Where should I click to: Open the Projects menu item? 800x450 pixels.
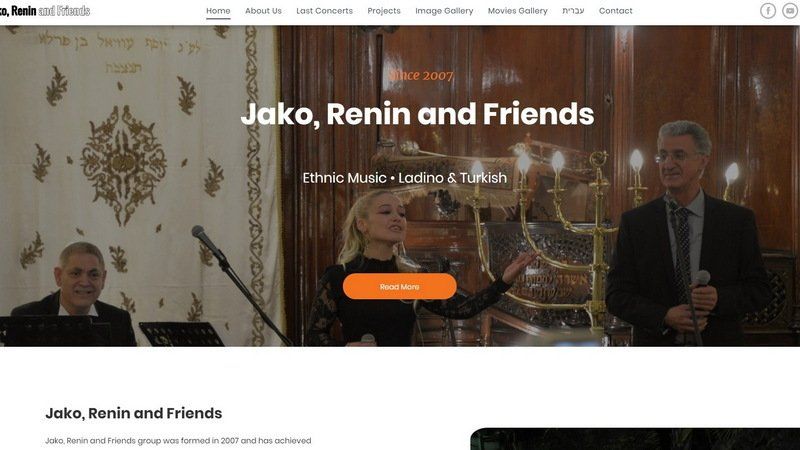point(384,11)
